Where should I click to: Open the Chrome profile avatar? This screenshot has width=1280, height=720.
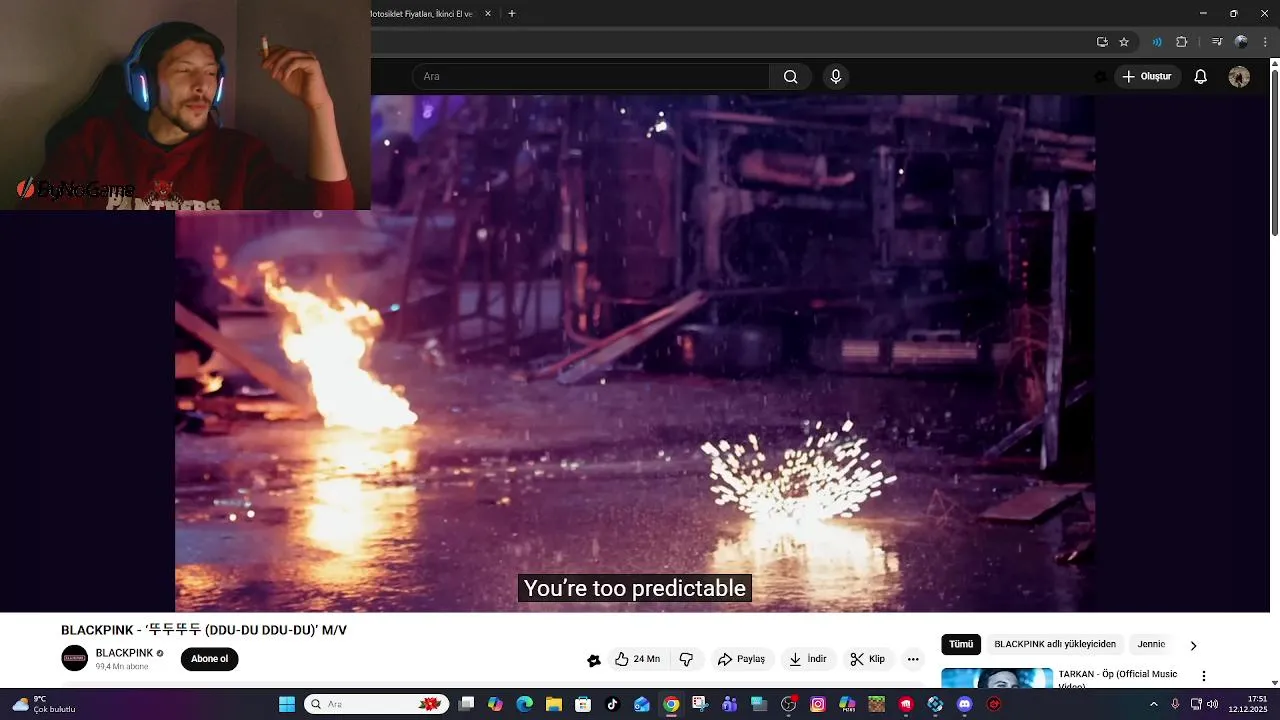(x=1241, y=42)
